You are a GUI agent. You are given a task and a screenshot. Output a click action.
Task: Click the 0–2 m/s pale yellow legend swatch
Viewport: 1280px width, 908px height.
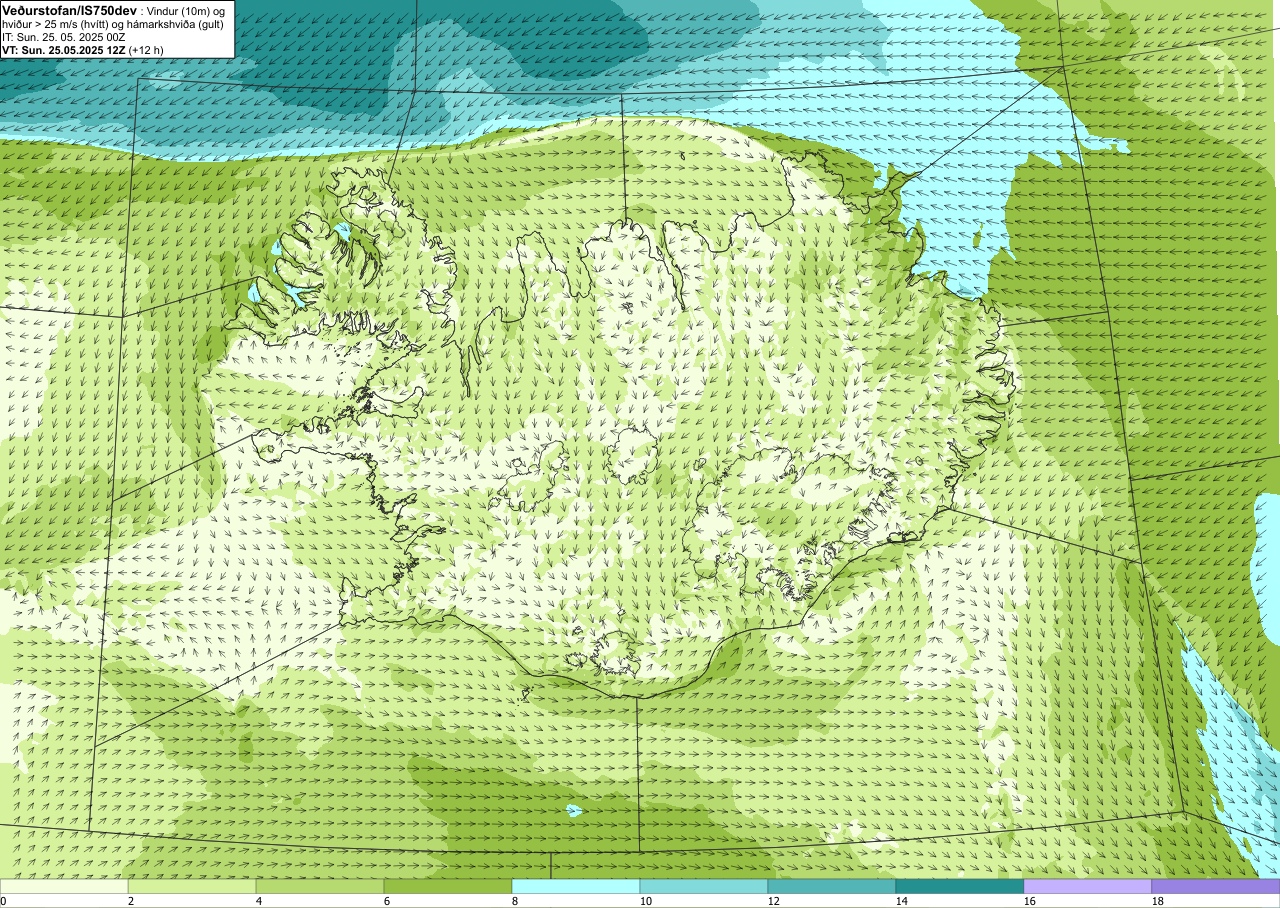[x=64, y=886]
